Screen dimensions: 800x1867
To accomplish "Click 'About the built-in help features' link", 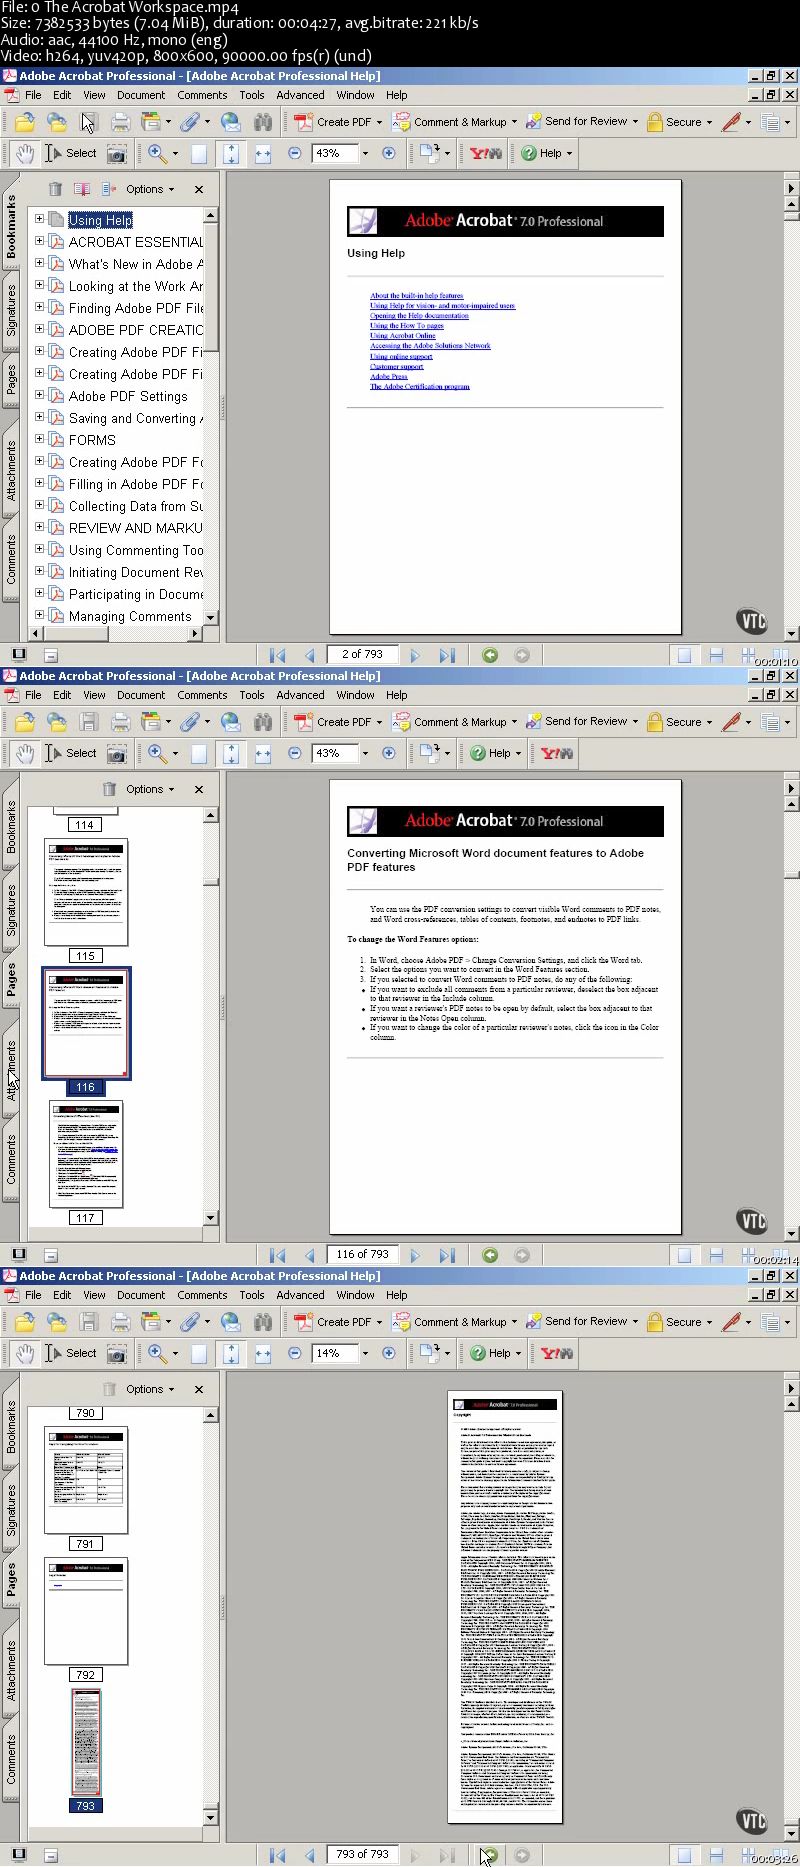I will click(x=417, y=296).
